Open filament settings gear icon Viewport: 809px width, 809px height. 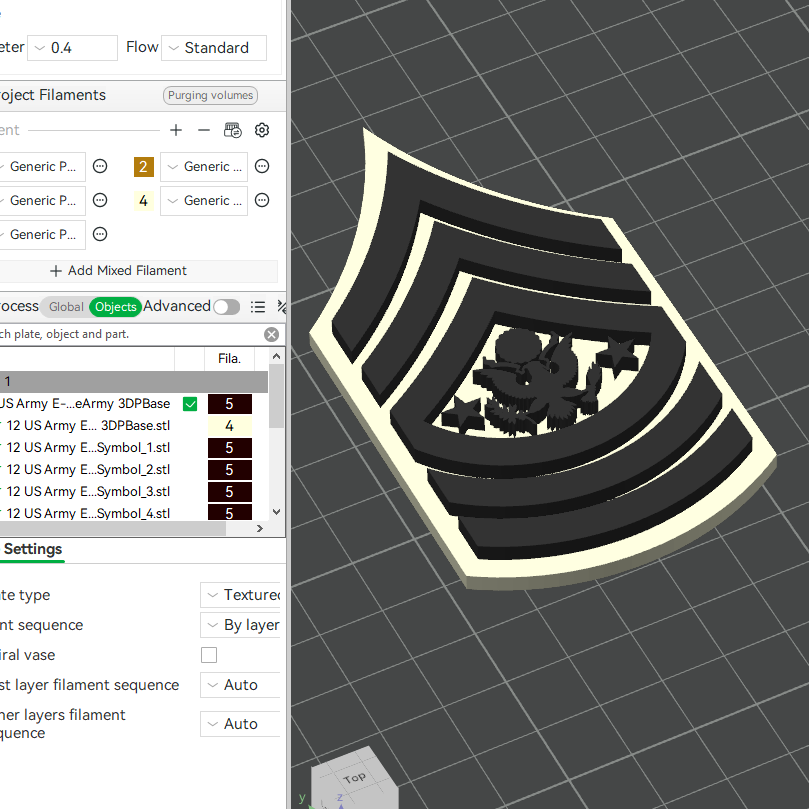pos(262,130)
